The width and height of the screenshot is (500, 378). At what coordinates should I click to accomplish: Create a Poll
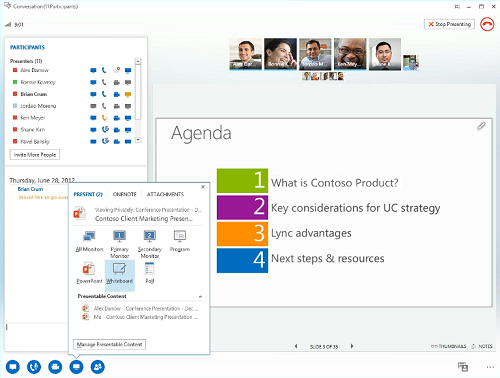149,273
